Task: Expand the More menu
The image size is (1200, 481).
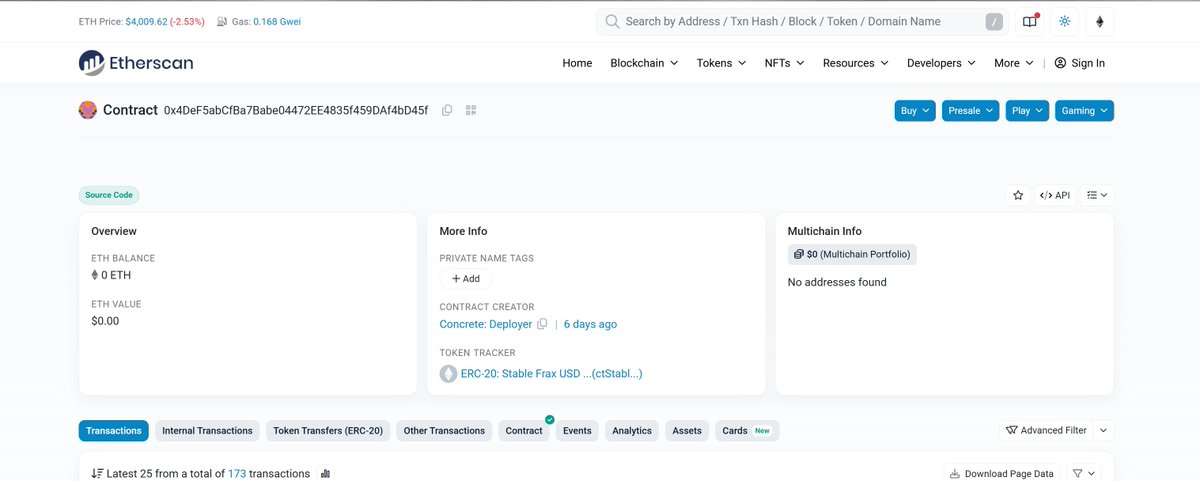Action: coord(1013,63)
